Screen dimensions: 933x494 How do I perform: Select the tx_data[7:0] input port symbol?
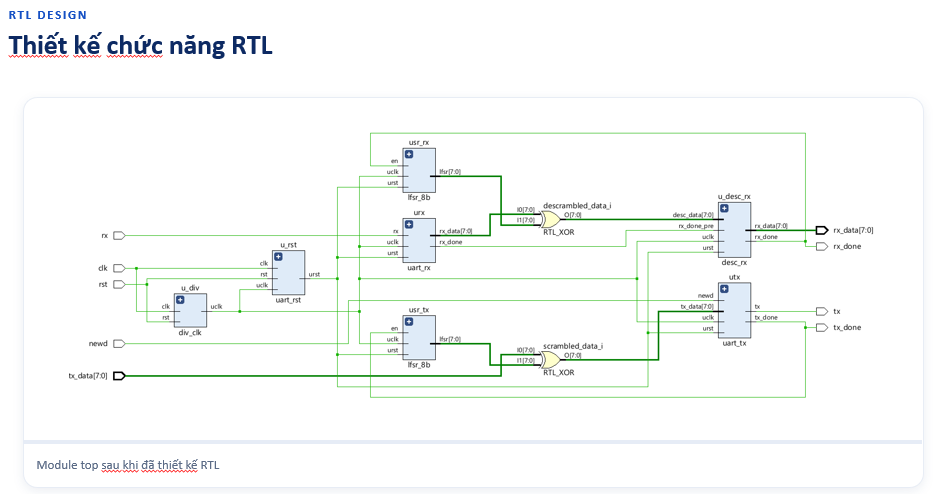tap(119, 376)
